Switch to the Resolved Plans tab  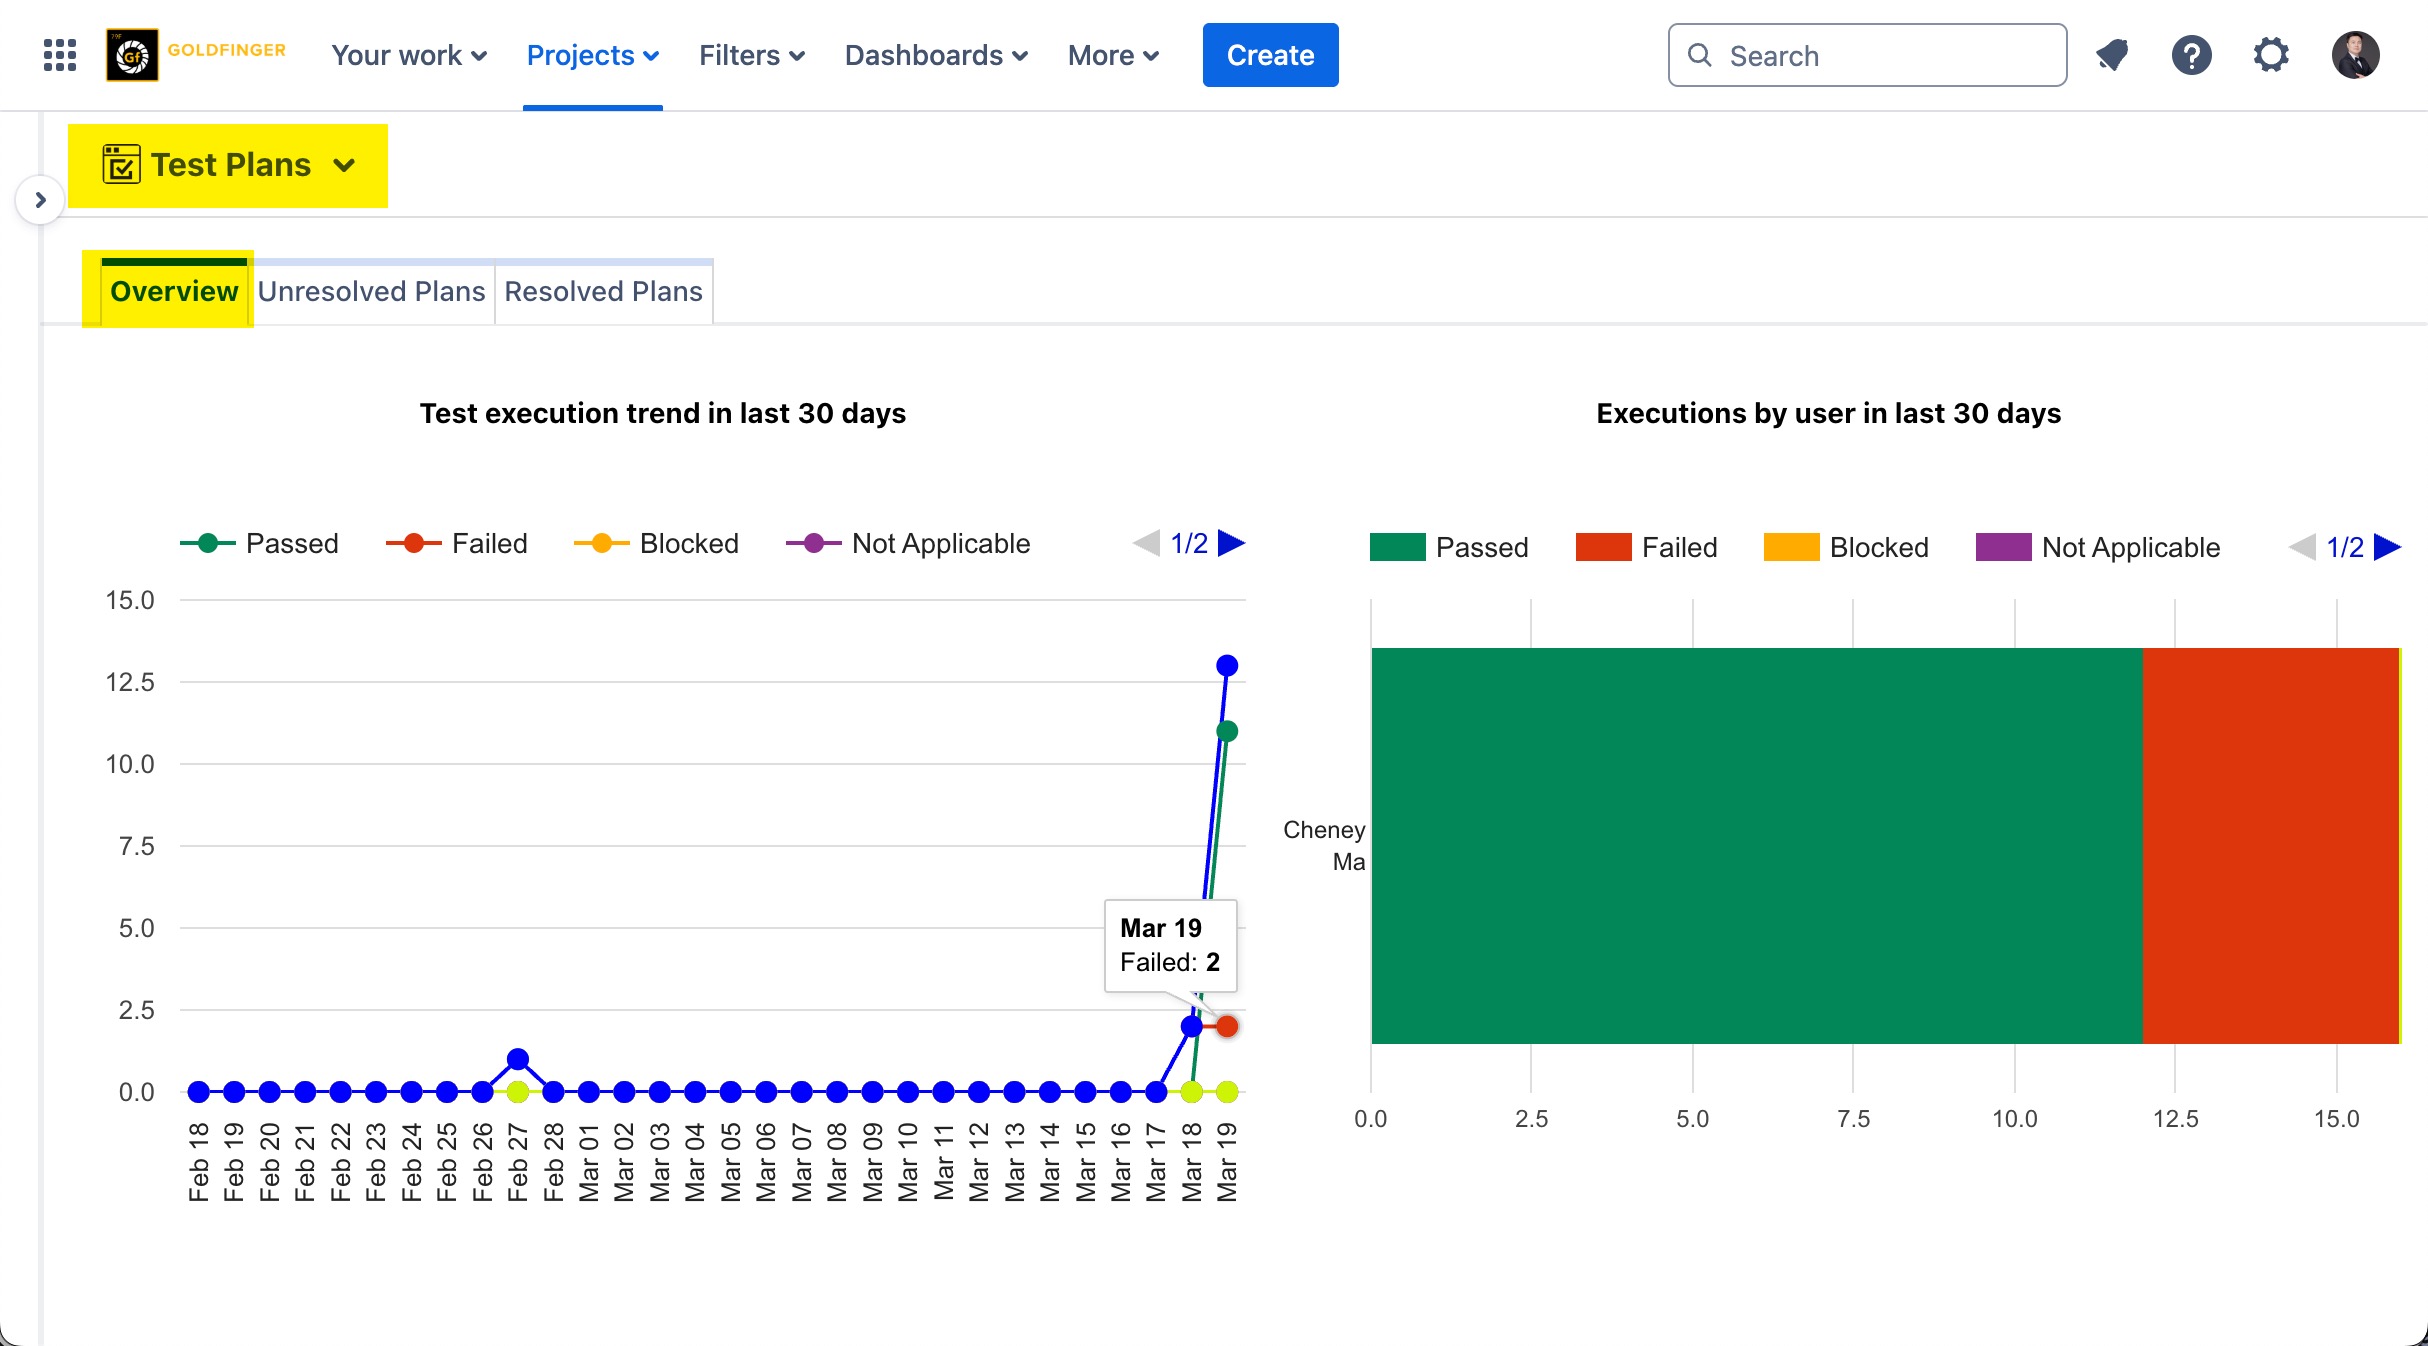[603, 291]
